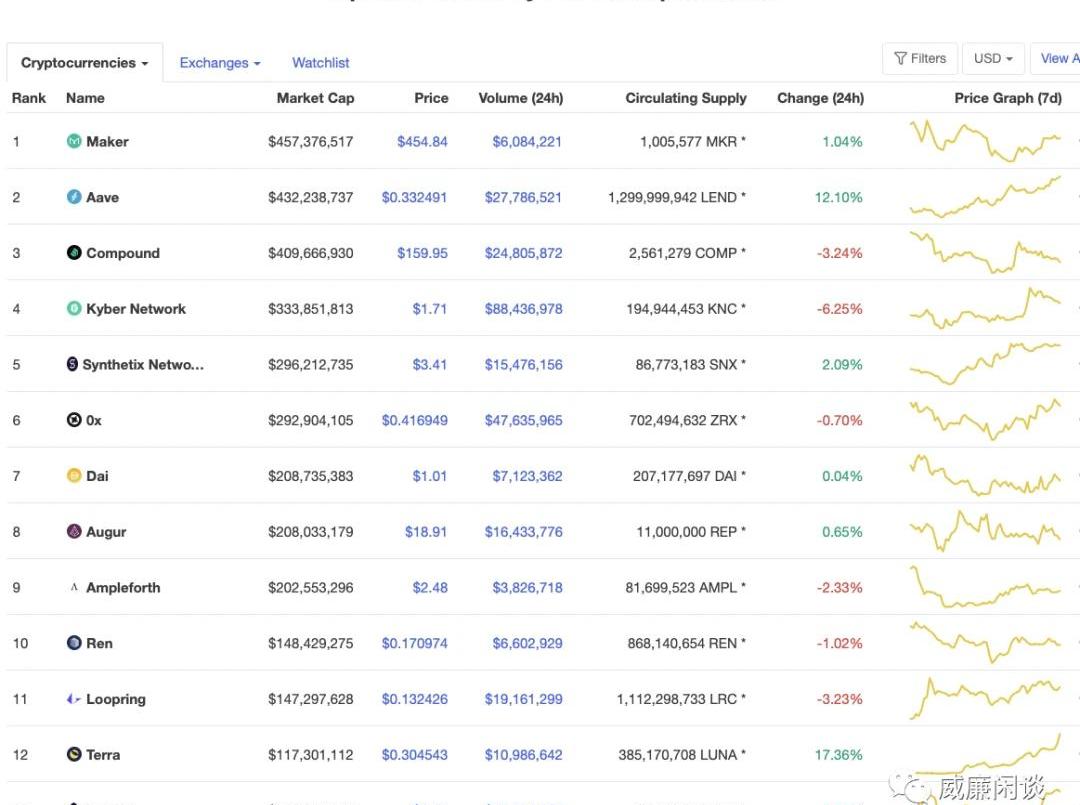The width and height of the screenshot is (1080, 805).
Task: Click the Kyber Network 7d price graph
Action: [986, 309]
